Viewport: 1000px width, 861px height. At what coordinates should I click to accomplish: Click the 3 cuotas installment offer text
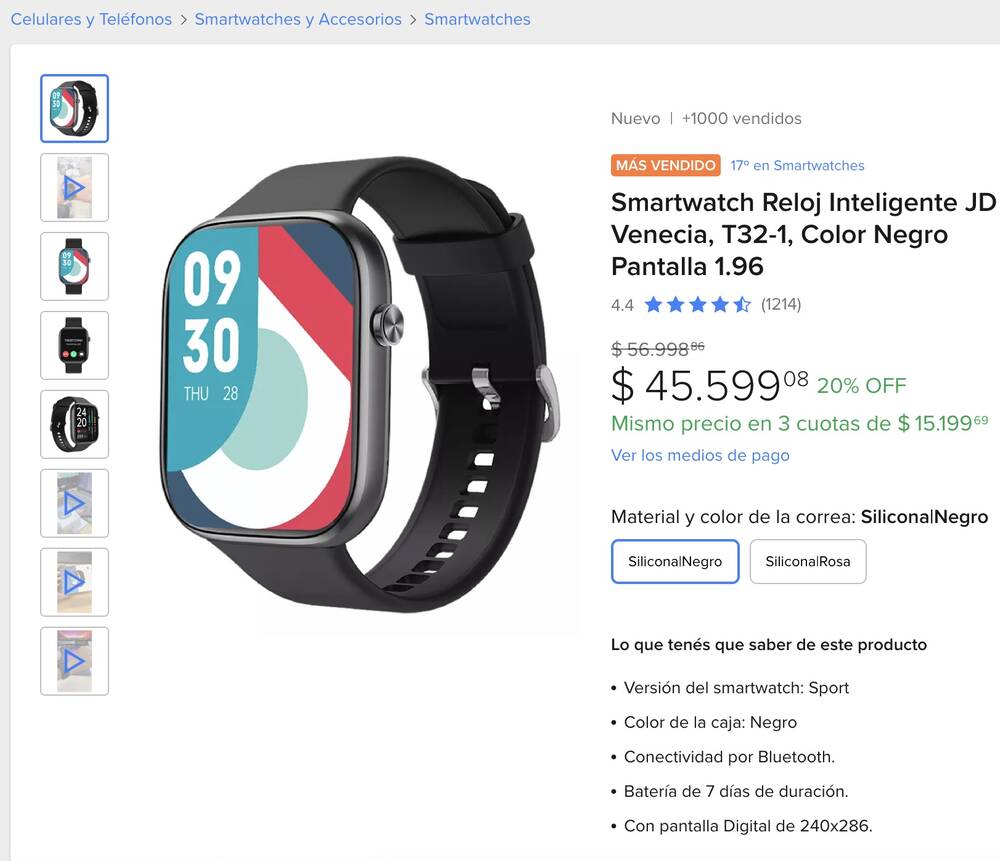click(800, 423)
